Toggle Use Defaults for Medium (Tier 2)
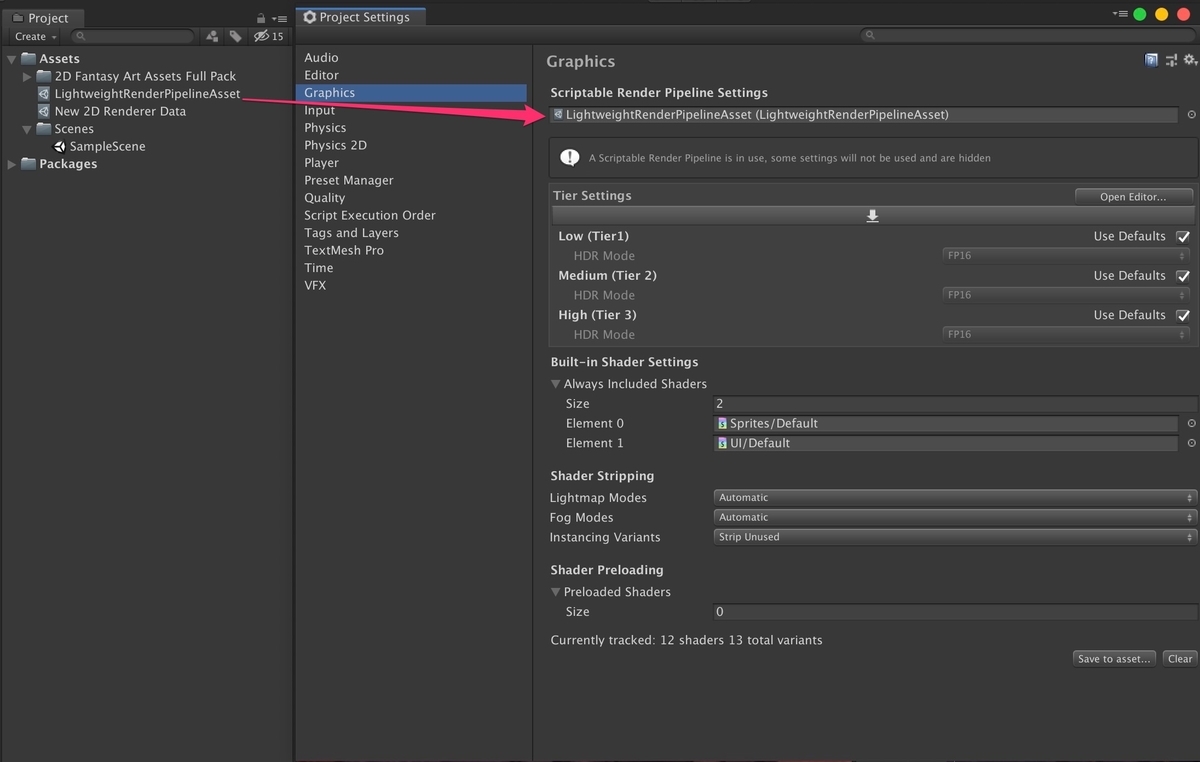Screen dimensions: 1200x762 (x=1183, y=276)
